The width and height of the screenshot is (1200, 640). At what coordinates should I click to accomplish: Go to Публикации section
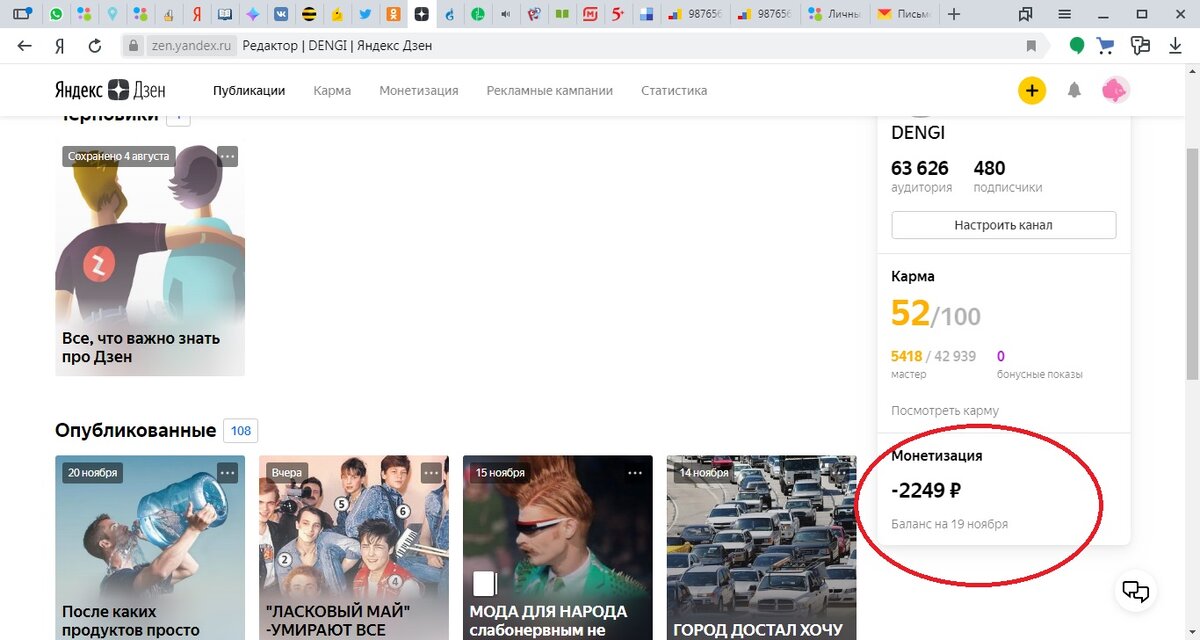coord(249,90)
